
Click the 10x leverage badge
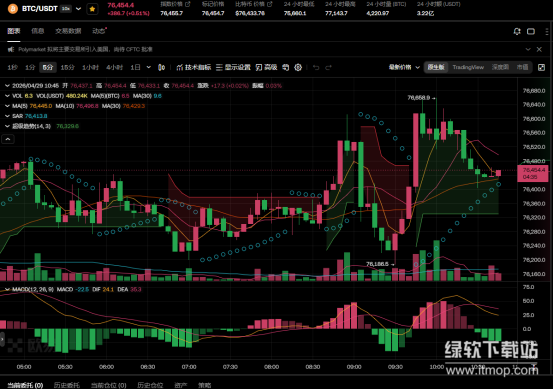[x=66, y=8]
